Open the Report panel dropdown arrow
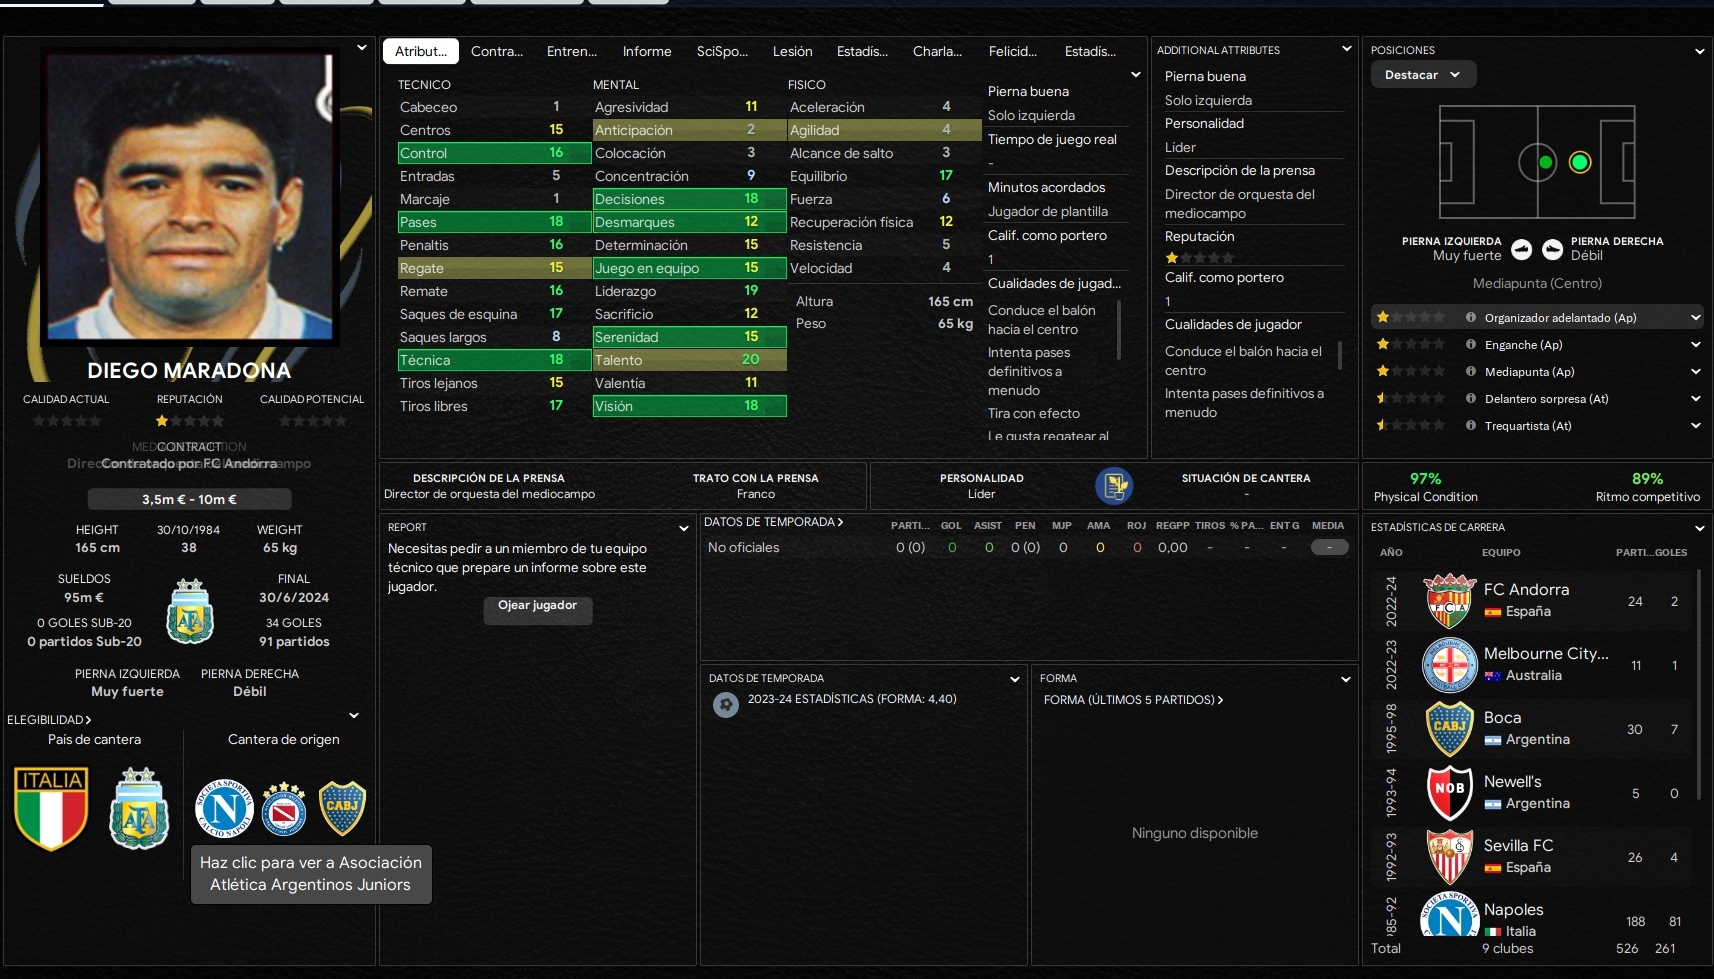The width and height of the screenshot is (1714, 979). coord(684,528)
